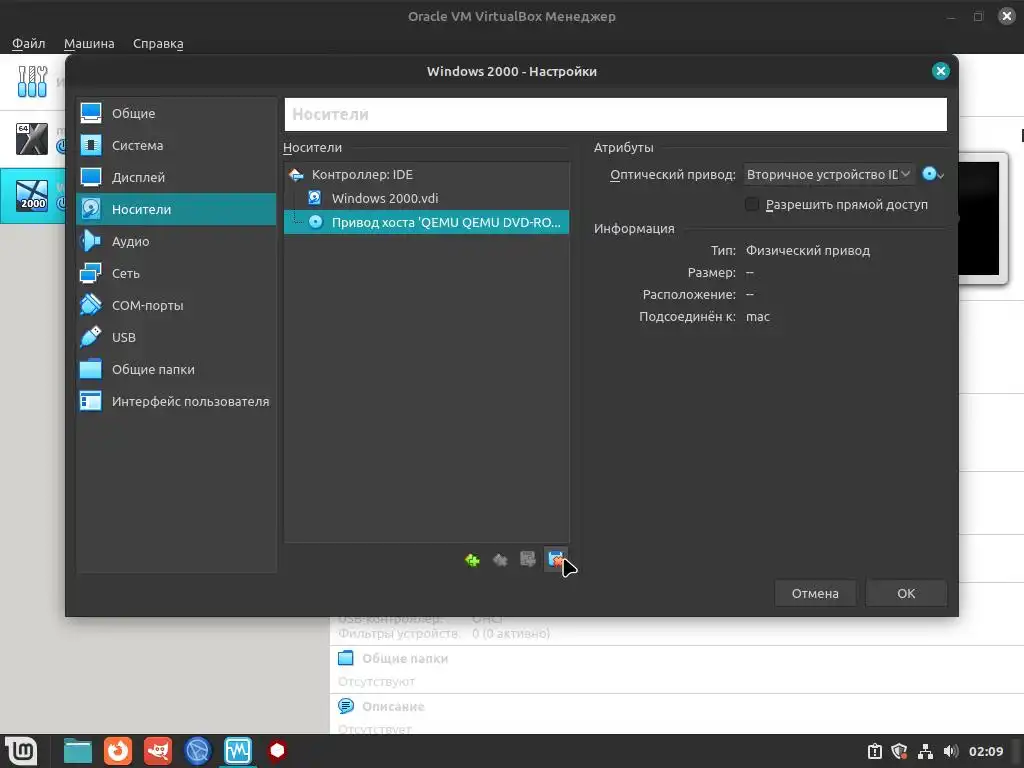Open Интерфейс пользователя settings
Image resolution: width=1024 pixels, height=768 pixels.
pos(176,401)
